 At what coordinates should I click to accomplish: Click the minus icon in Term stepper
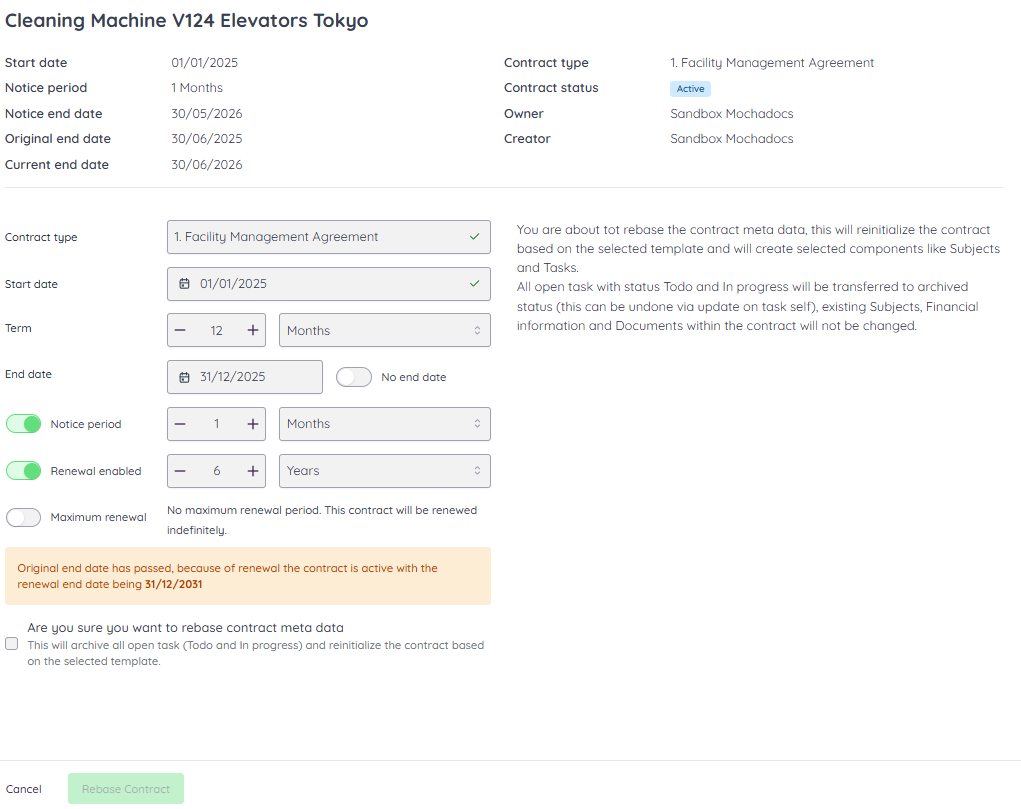pos(180,331)
